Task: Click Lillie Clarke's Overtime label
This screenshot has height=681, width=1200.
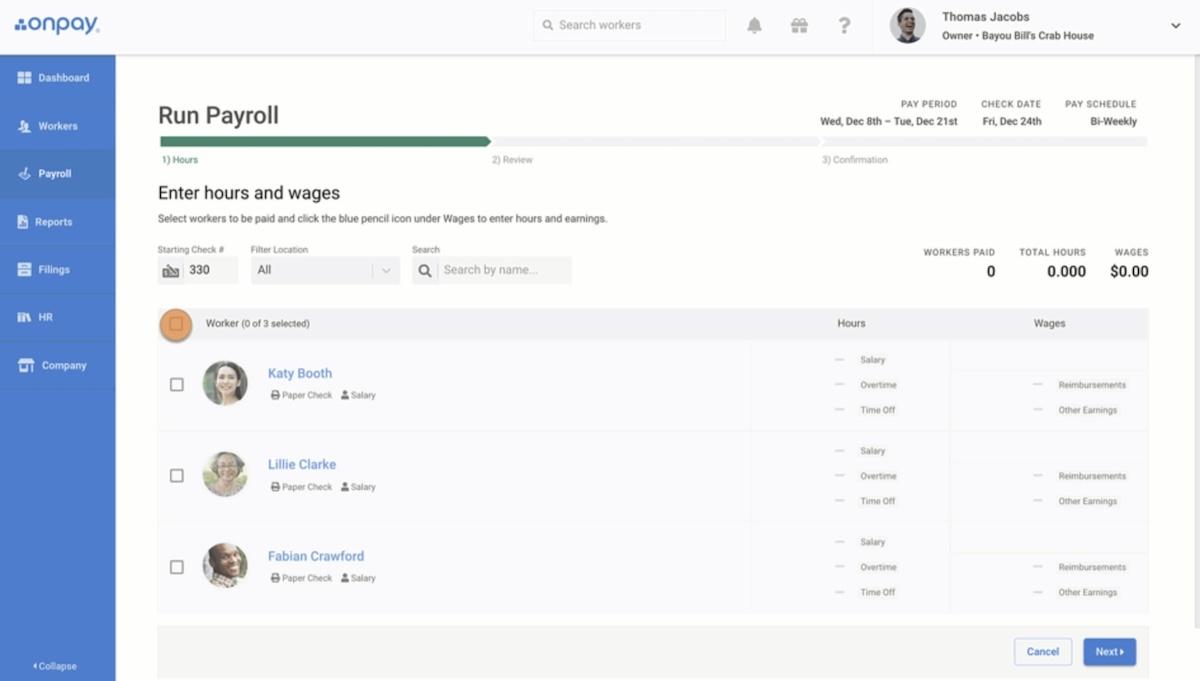Action: click(878, 476)
